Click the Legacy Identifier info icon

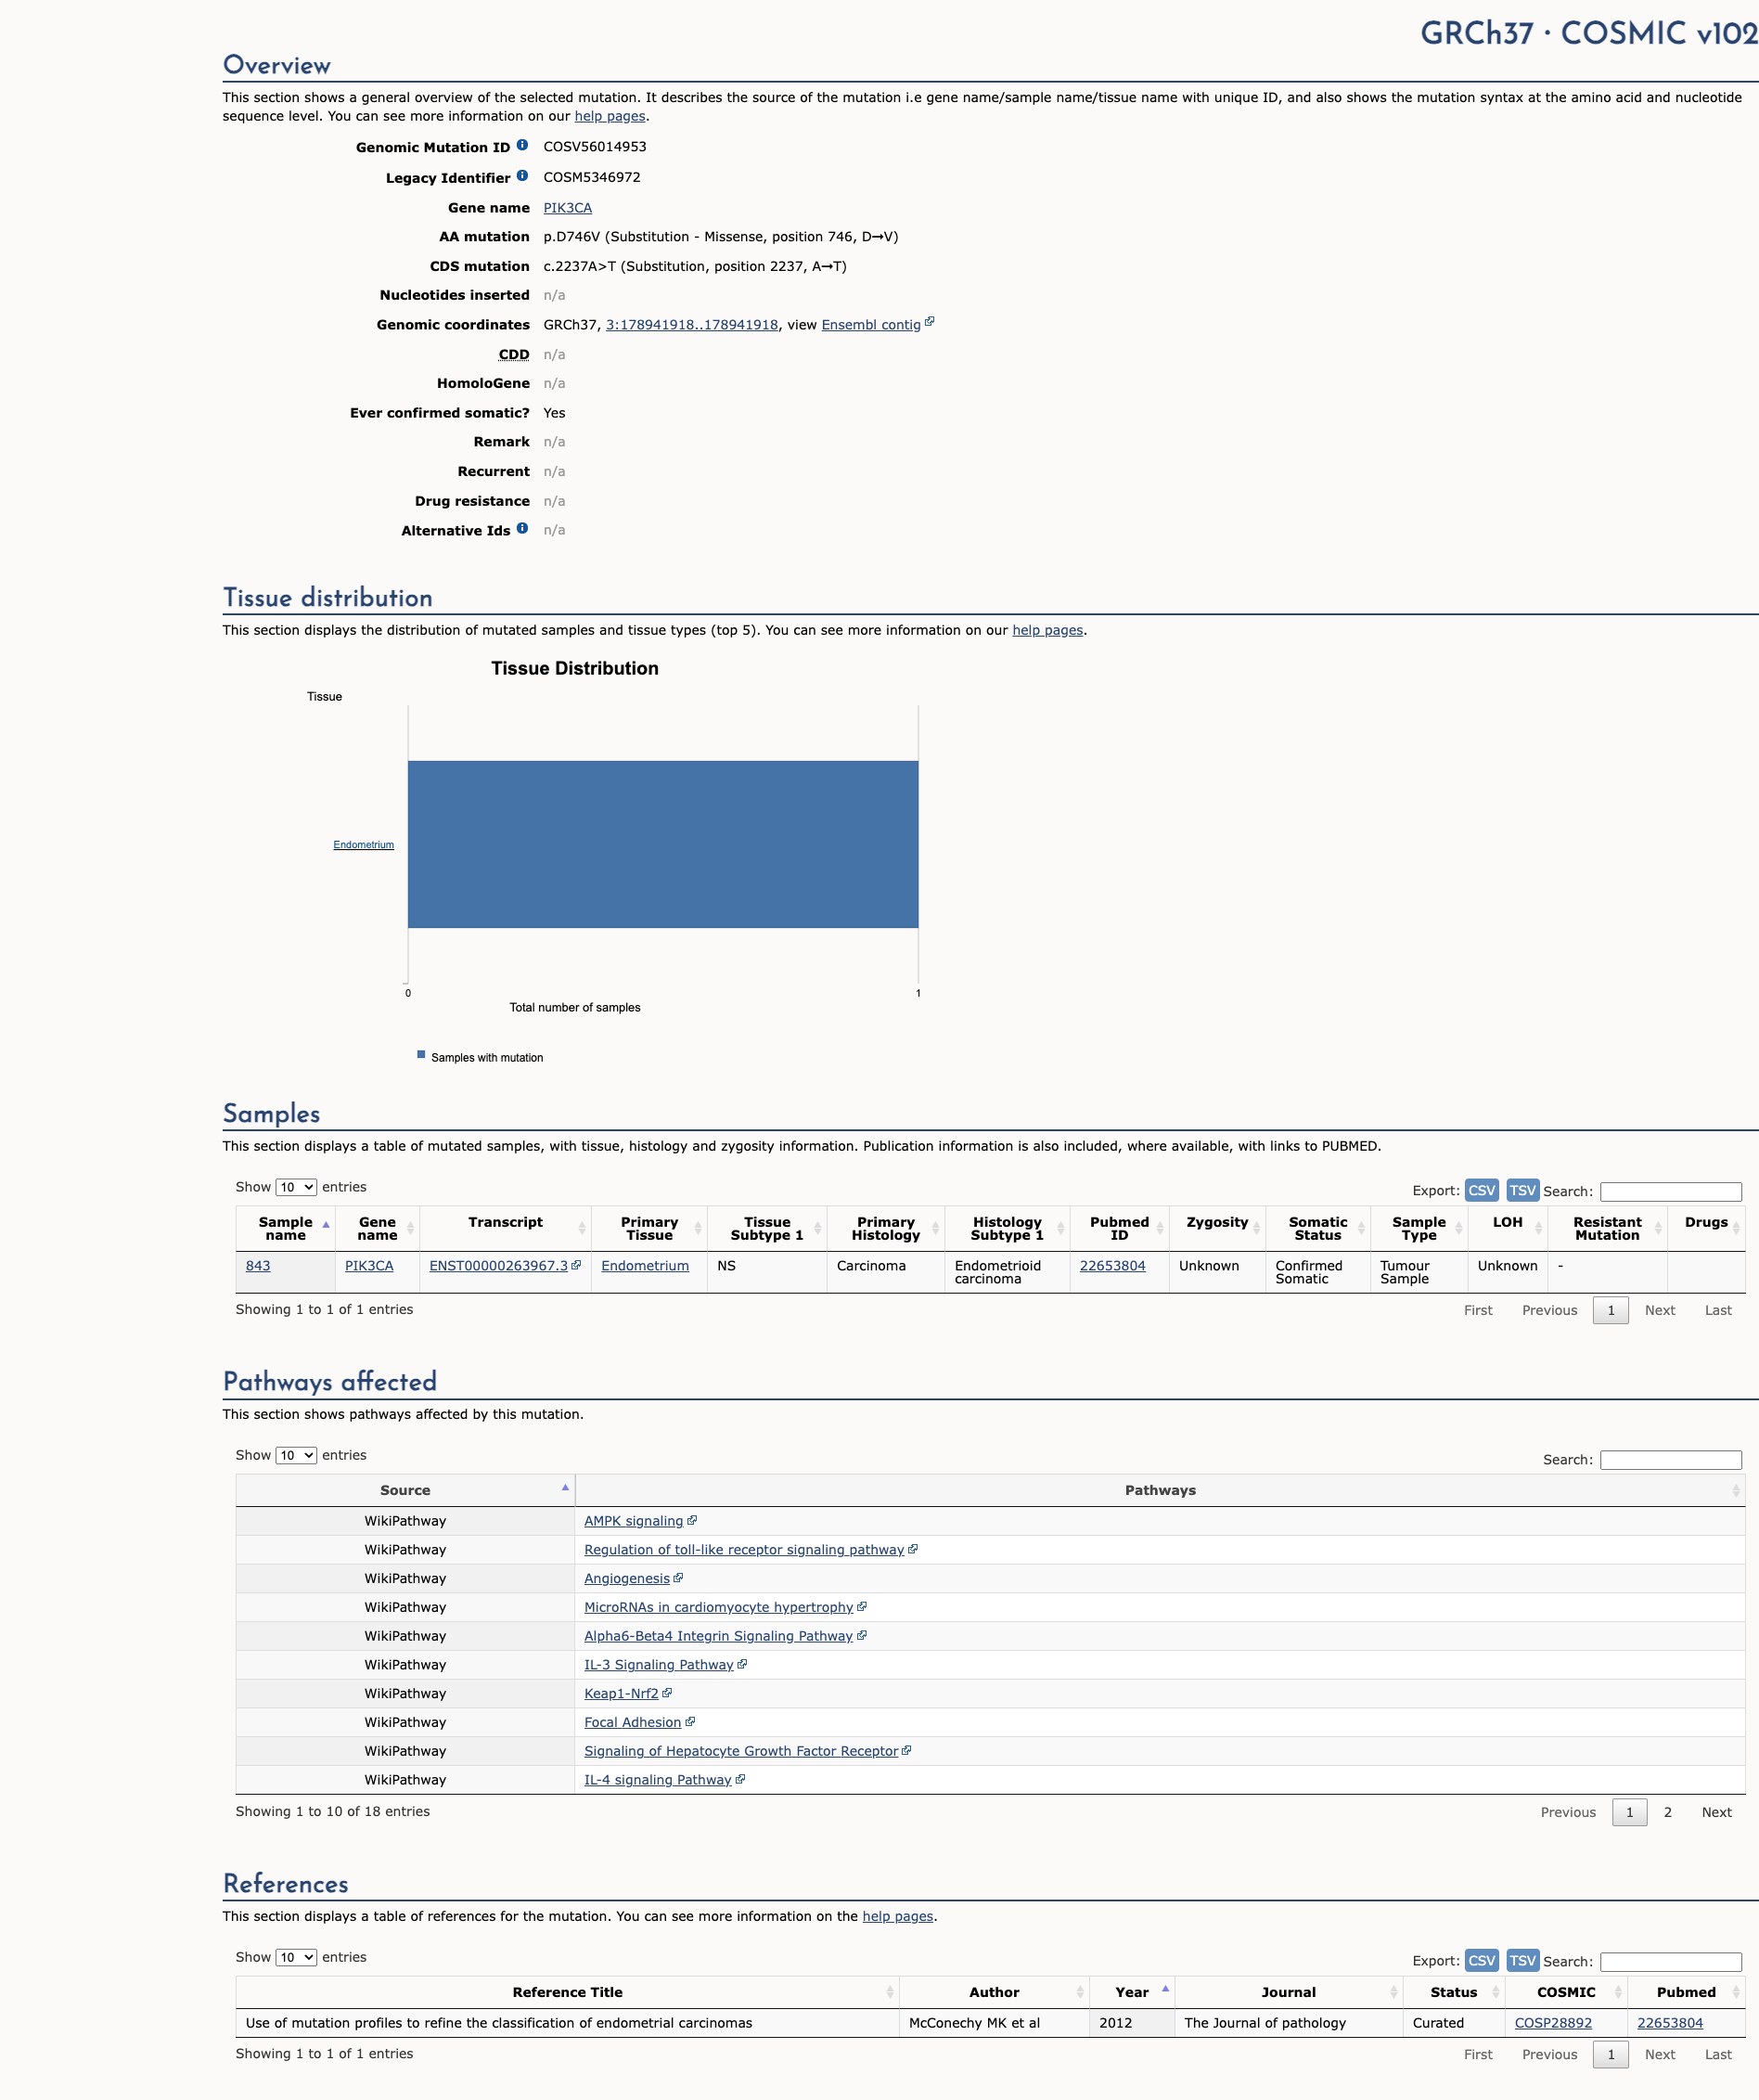[522, 176]
